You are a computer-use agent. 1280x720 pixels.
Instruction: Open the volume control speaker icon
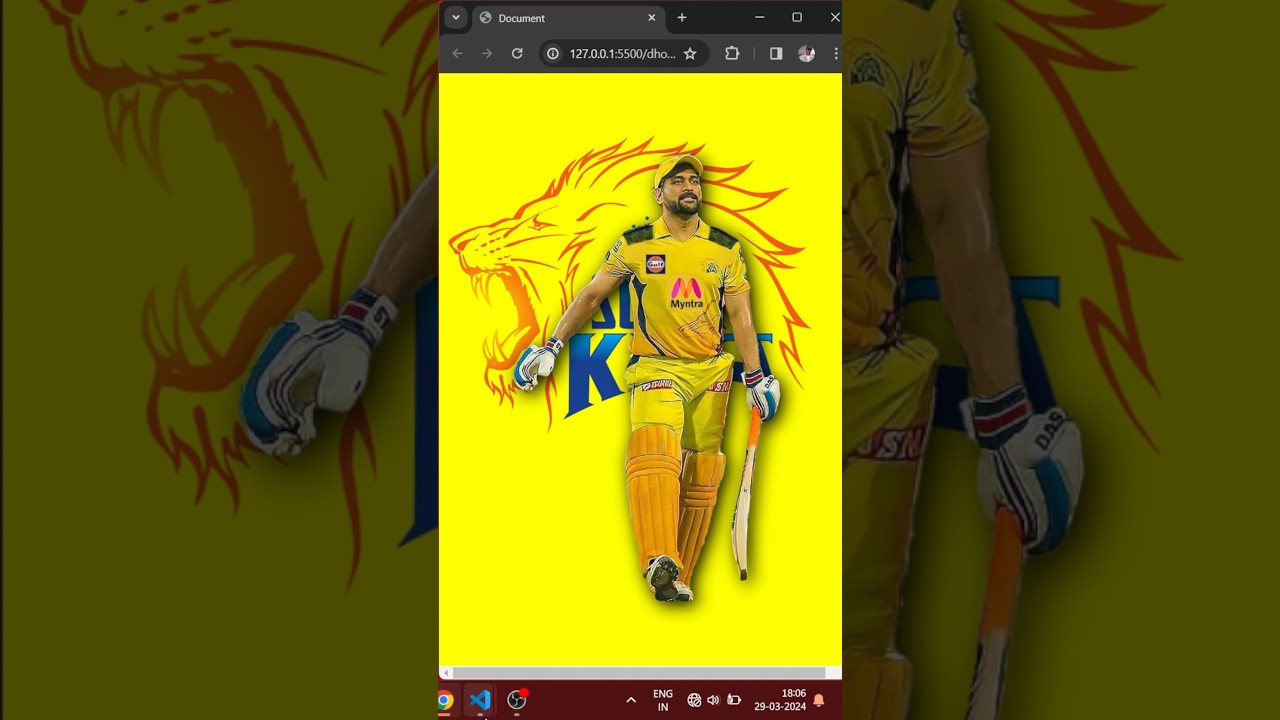pos(713,700)
